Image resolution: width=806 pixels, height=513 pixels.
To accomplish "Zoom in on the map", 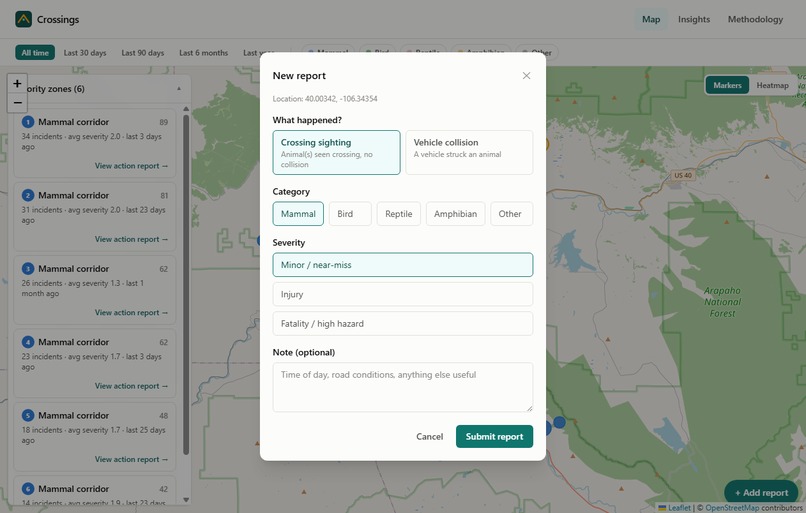I will (17, 83).
